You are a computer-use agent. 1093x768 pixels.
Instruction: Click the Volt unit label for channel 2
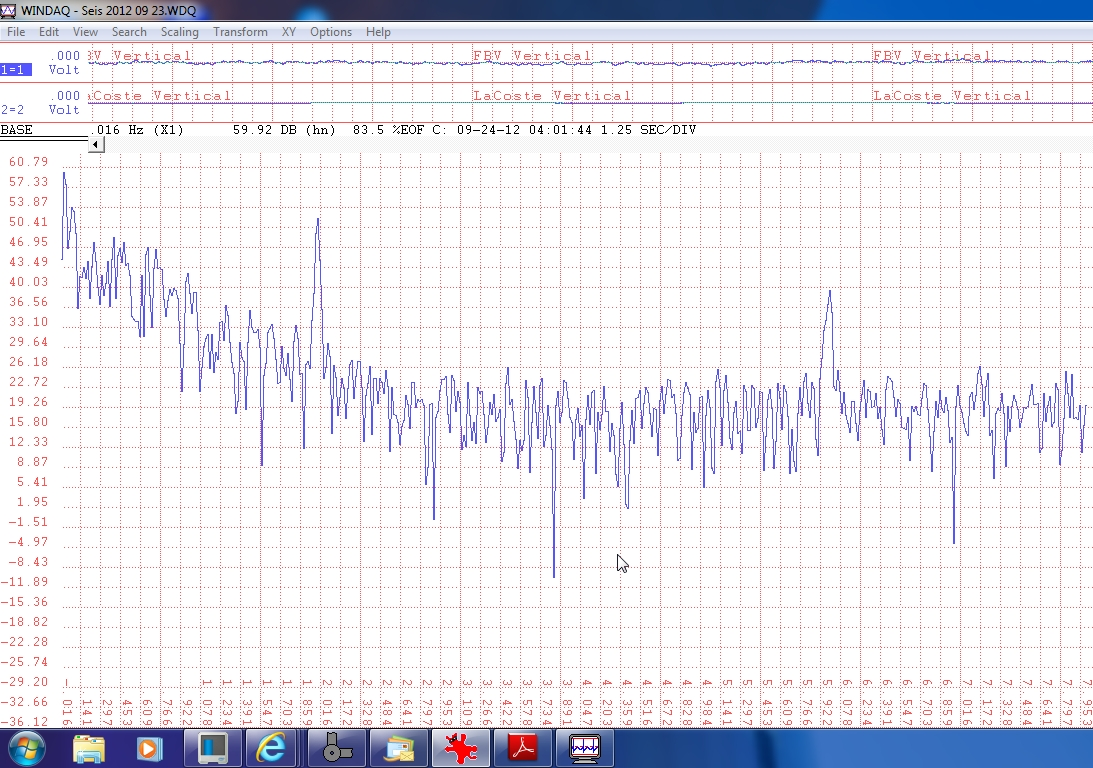tap(64, 109)
